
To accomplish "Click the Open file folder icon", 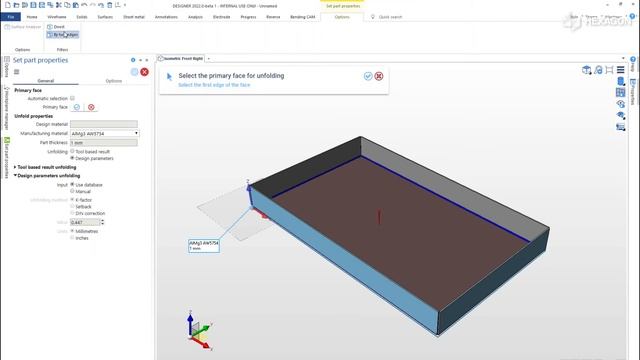I will [x=16, y=5].
